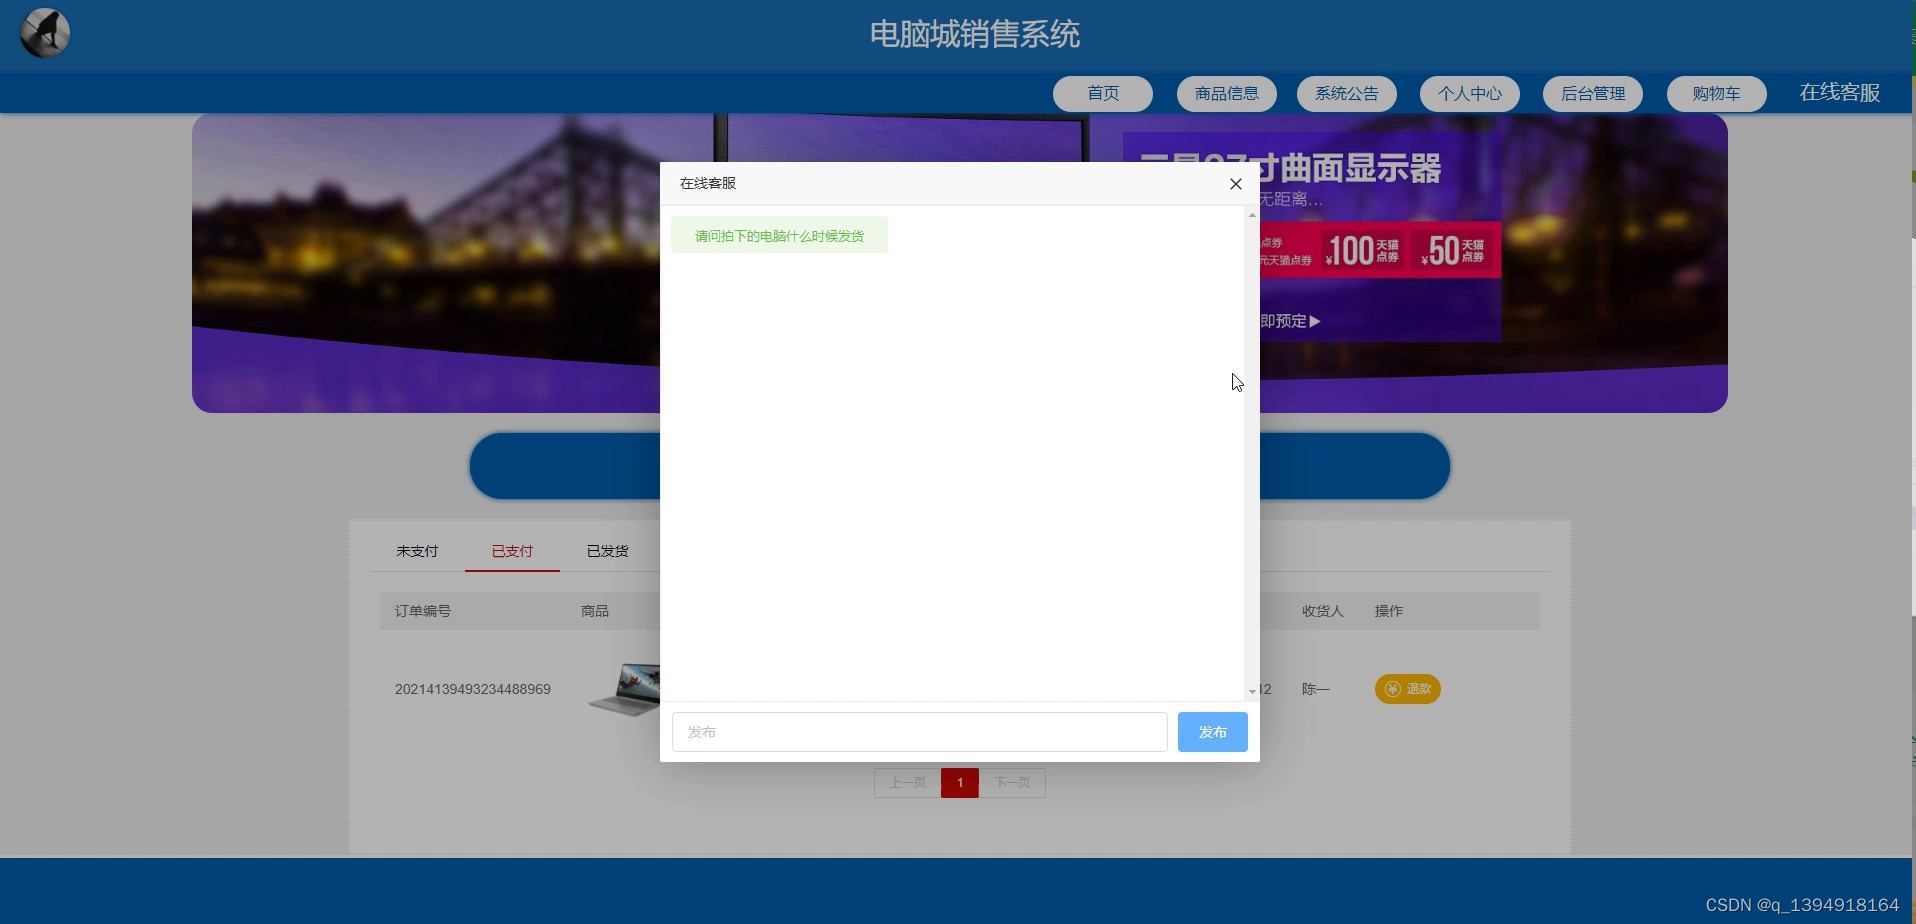Go to 个人中心 in the navigation bar
The height and width of the screenshot is (924, 1916).
pyautogui.click(x=1470, y=94)
